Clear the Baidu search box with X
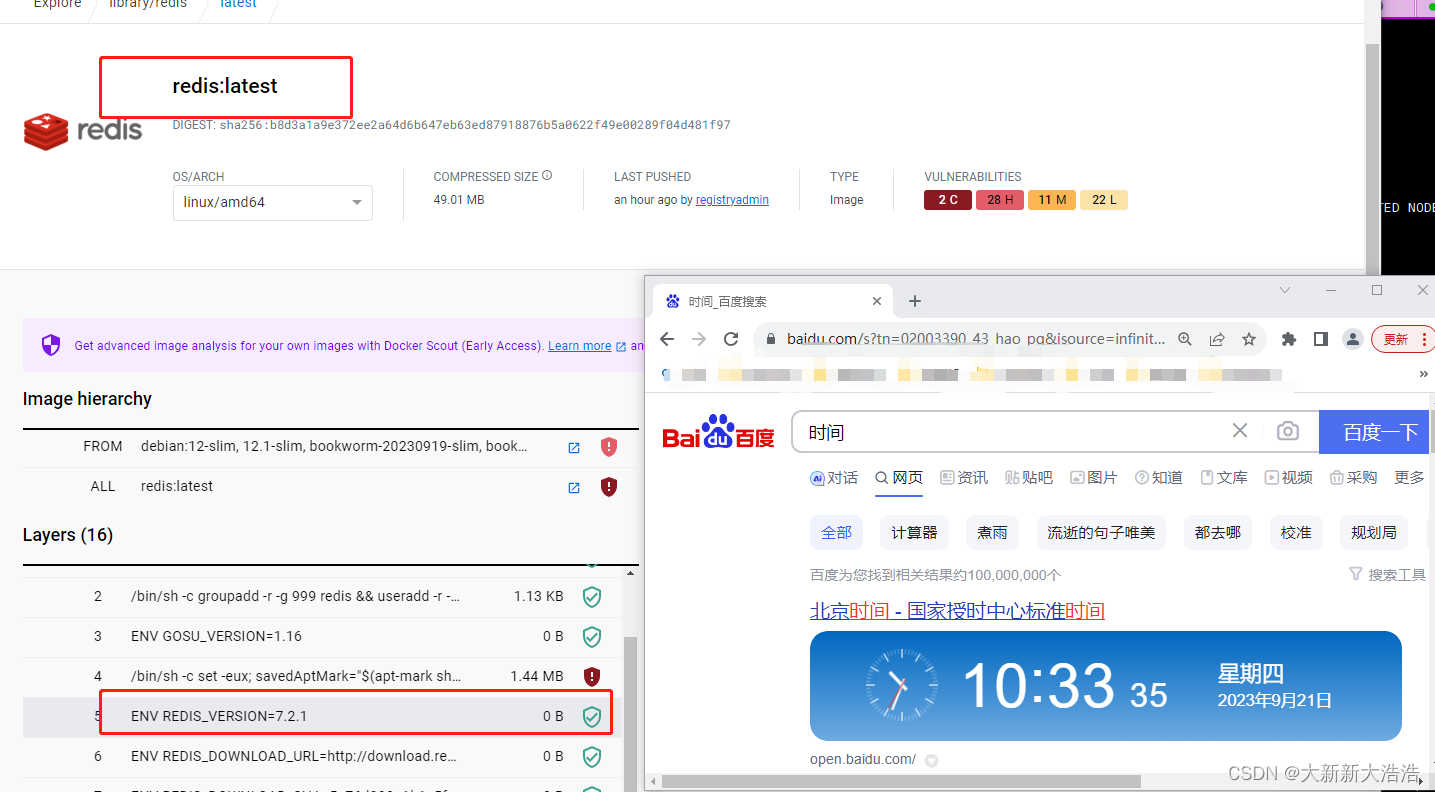1435x792 pixels. pyautogui.click(x=1240, y=431)
